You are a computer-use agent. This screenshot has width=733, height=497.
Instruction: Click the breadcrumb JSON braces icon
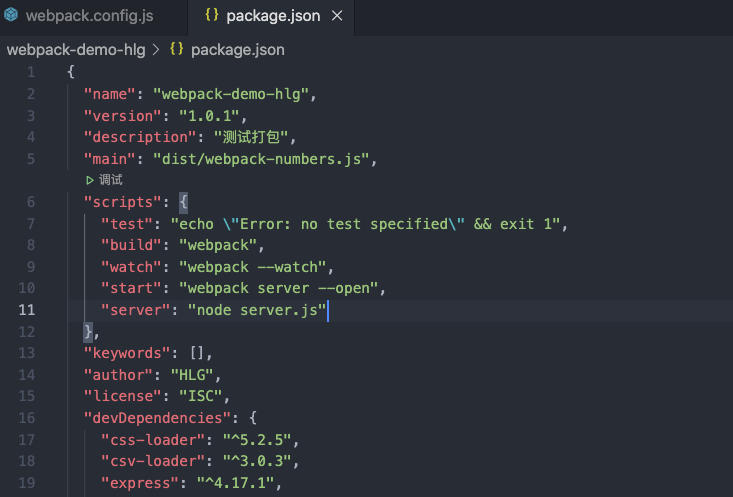point(177,49)
